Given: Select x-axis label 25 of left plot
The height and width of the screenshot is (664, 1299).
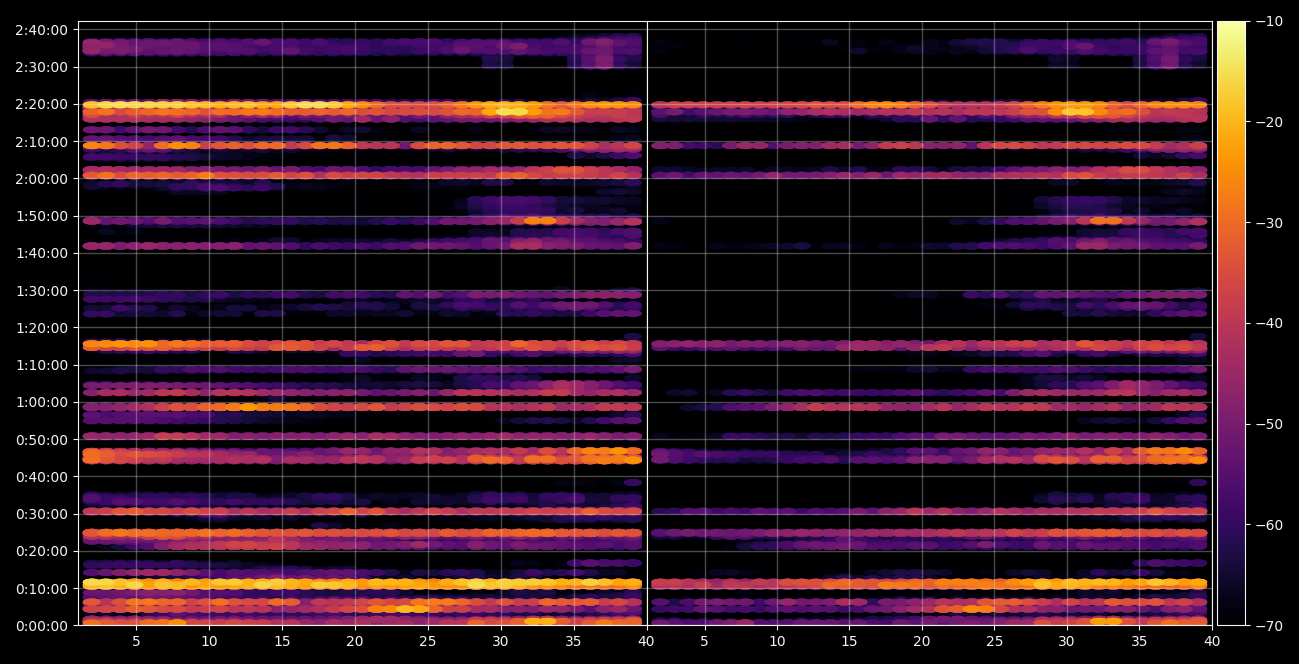Looking at the screenshot, I should [428, 642].
